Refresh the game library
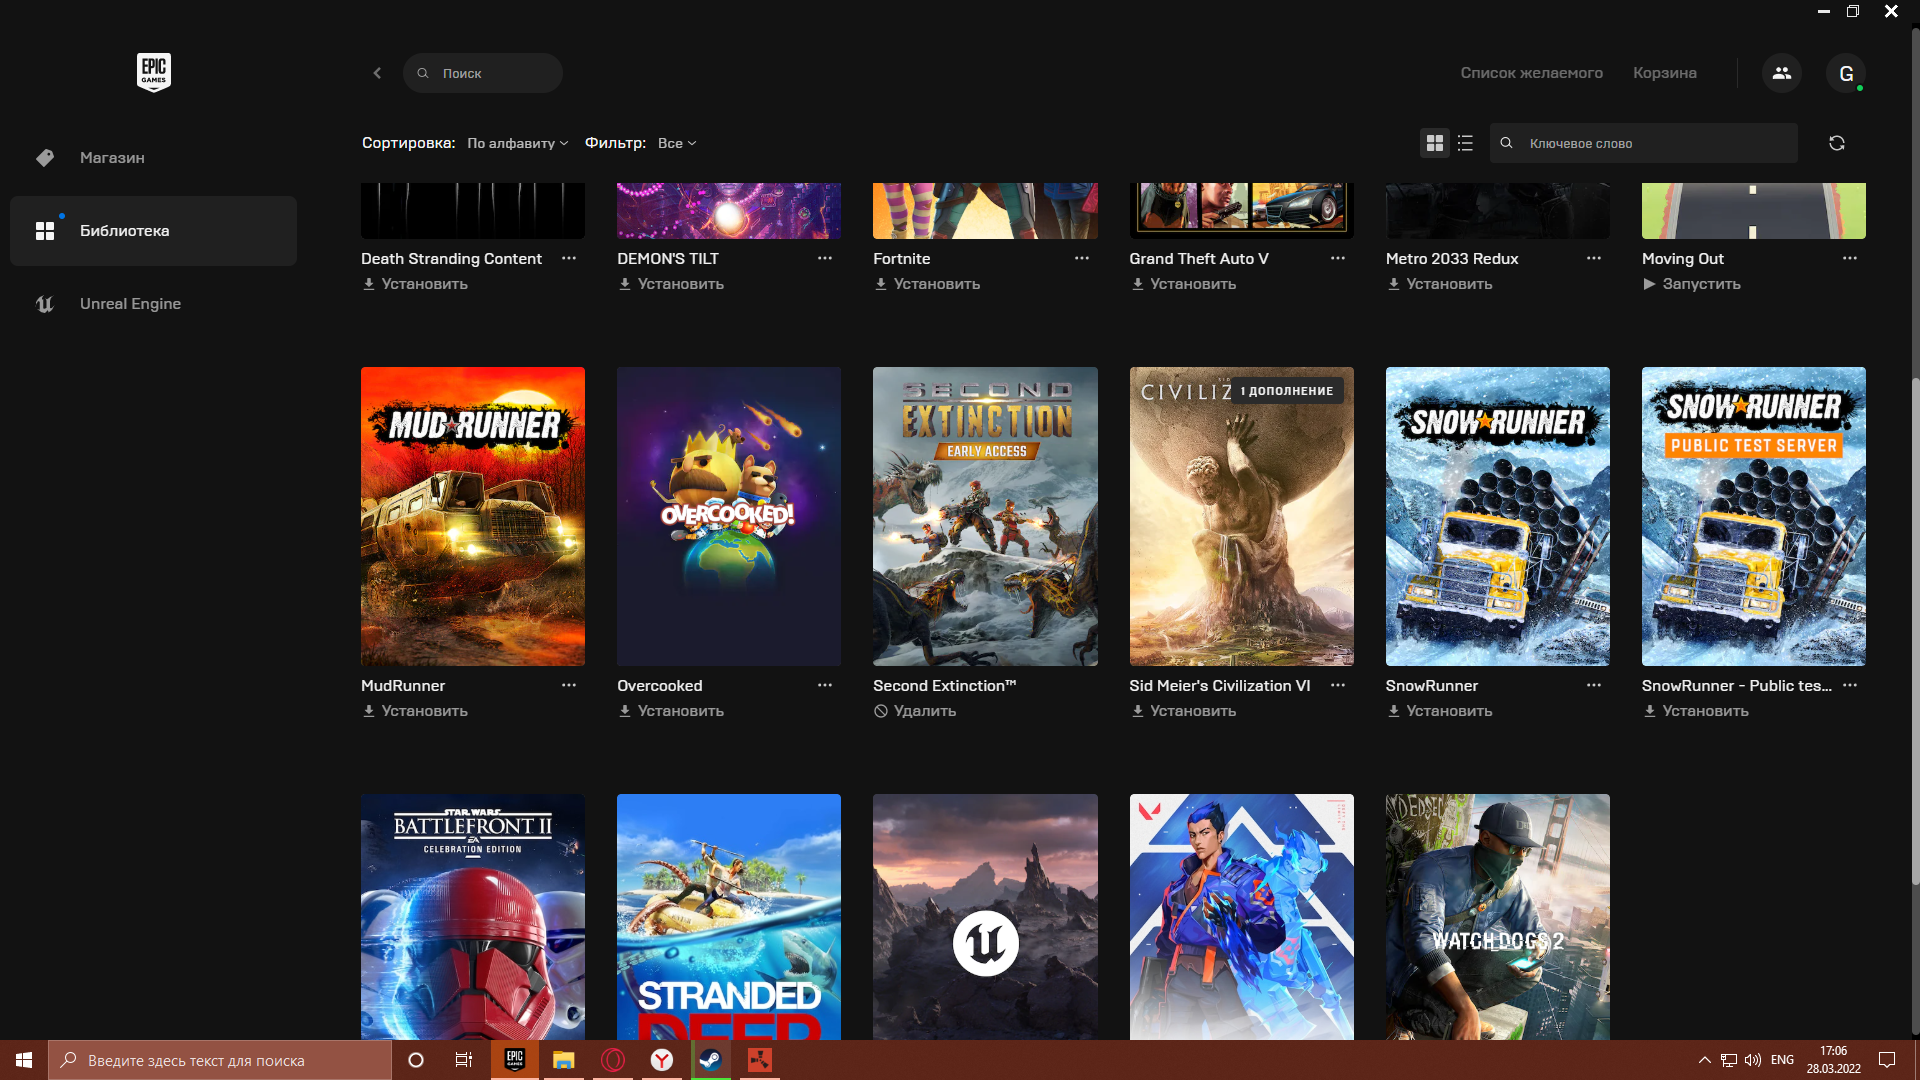 [1838, 143]
